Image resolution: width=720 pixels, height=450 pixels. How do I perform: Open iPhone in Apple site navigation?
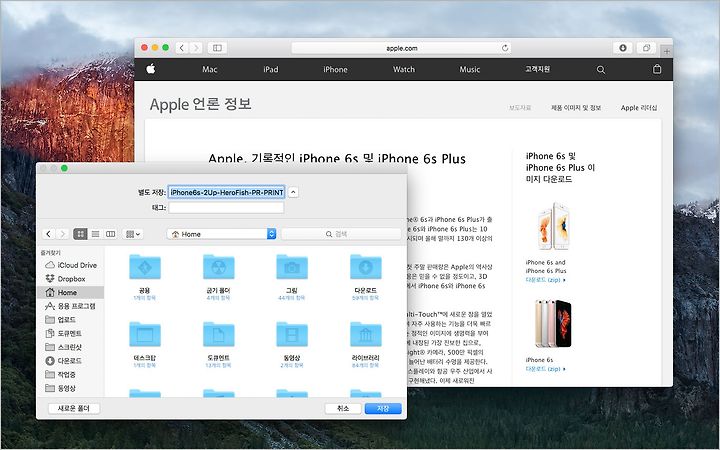tap(335, 69)
